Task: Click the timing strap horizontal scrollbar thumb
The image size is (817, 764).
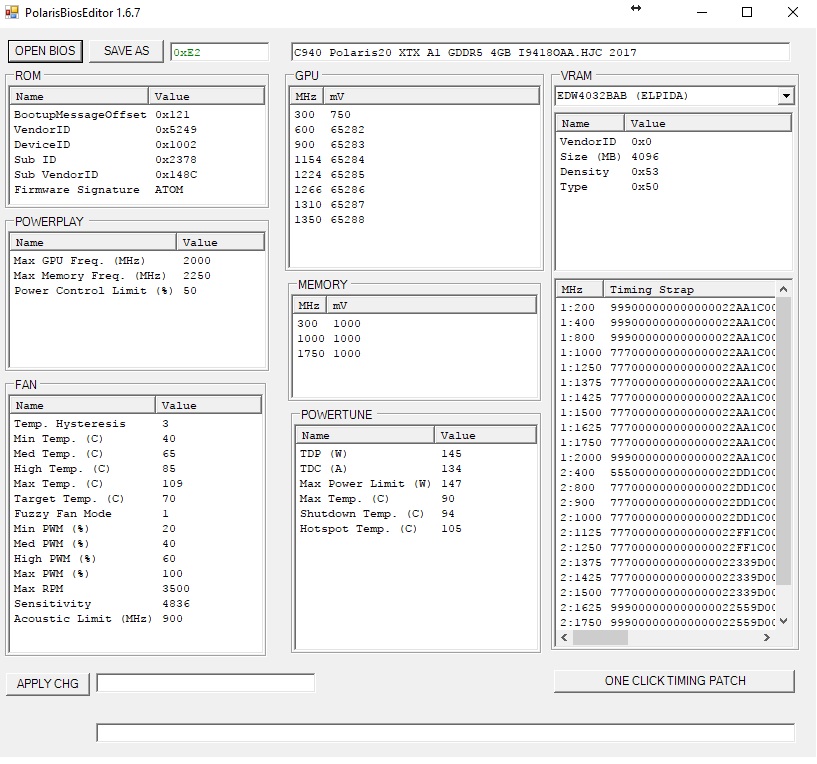Action: pos(600,637)
